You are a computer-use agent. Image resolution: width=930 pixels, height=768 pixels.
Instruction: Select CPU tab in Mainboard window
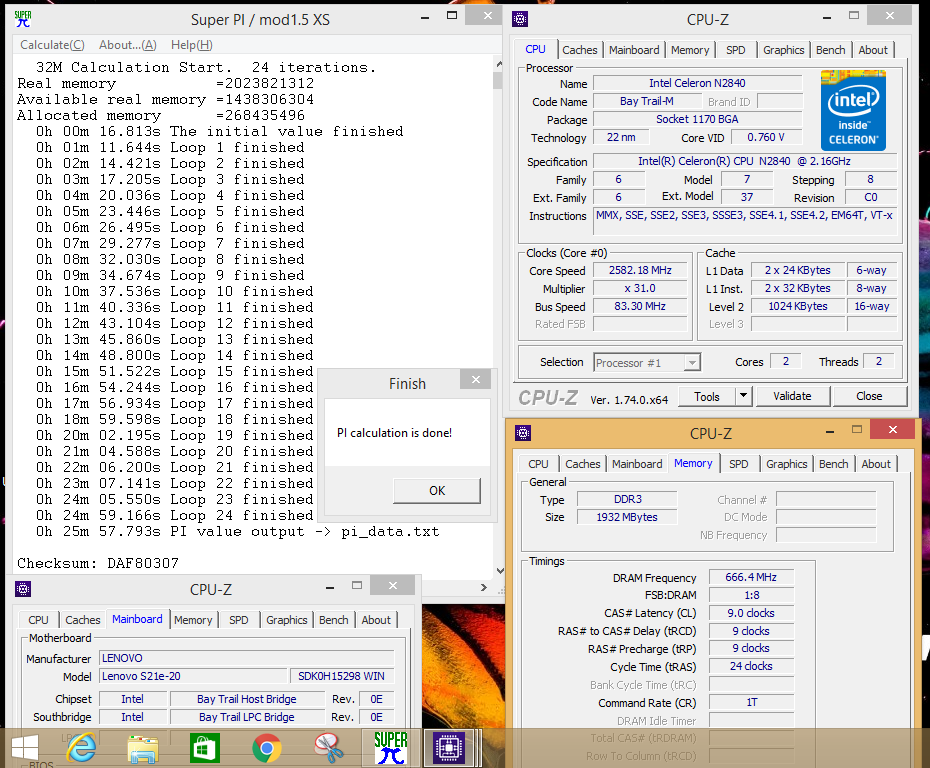pyautogui.click(x=38, y=620)
